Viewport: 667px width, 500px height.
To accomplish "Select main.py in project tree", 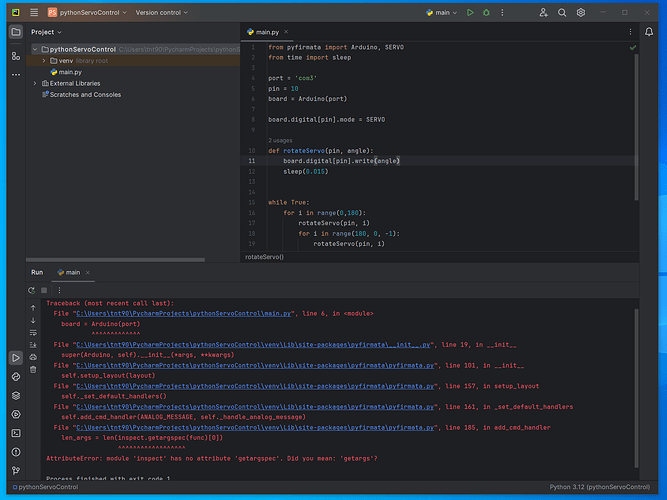I will click(66, 72).
